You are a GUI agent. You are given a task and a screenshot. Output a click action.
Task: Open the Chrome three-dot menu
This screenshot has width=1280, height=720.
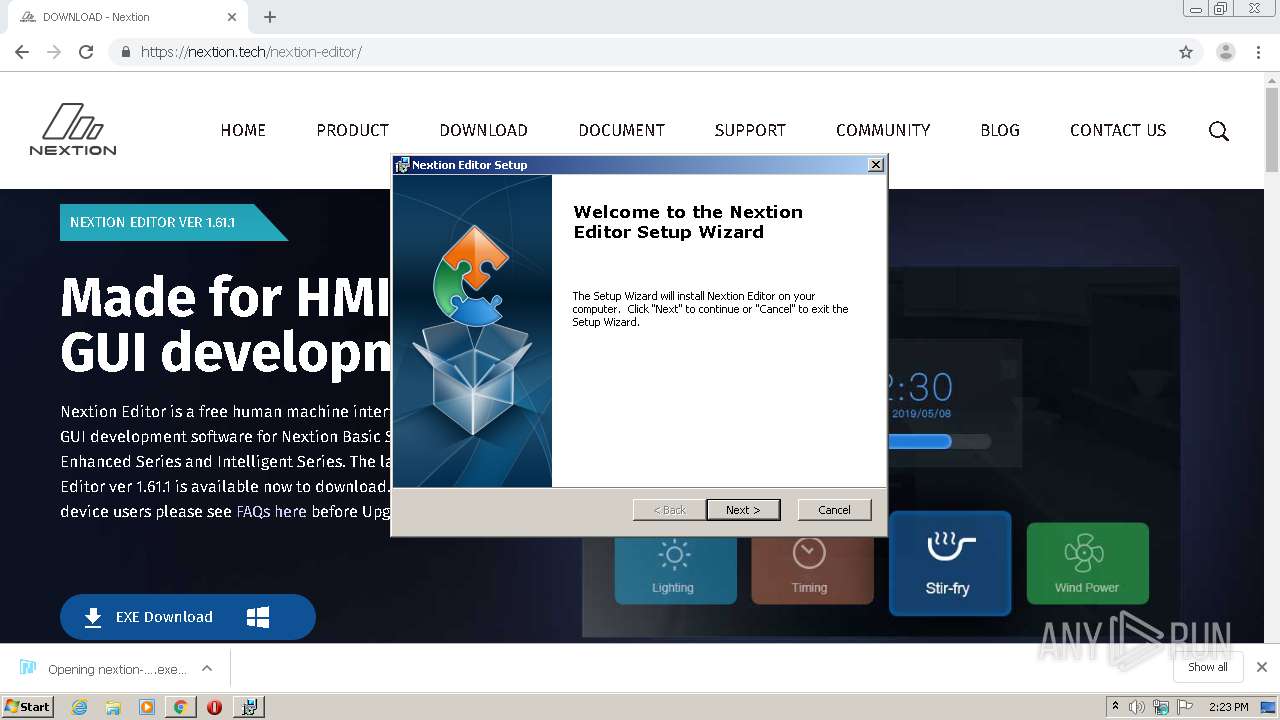pyautogui.click(x=1258, y=52)
